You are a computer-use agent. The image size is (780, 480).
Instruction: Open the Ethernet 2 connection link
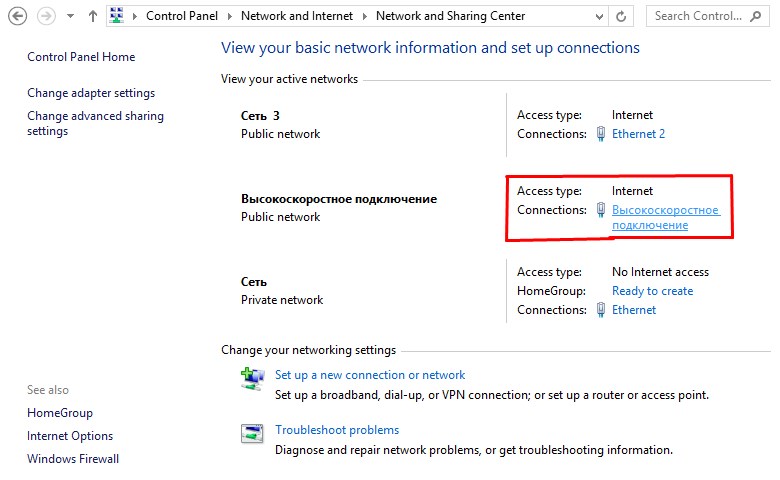click(638, 134)
